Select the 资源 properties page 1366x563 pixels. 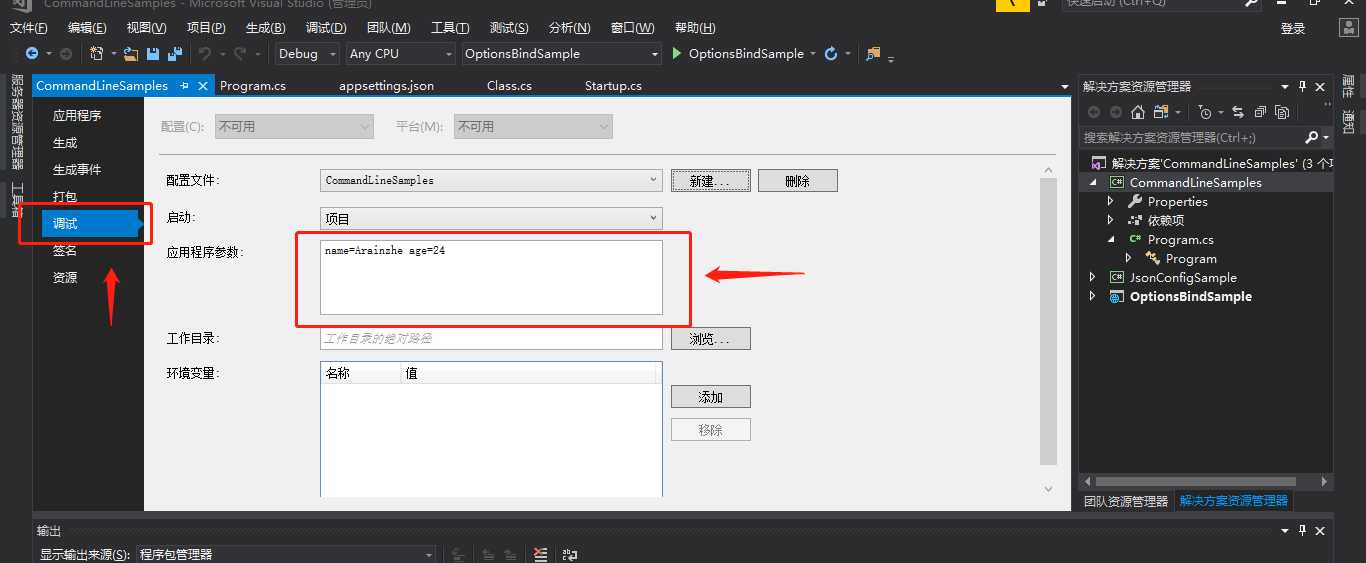coord(65,278)
